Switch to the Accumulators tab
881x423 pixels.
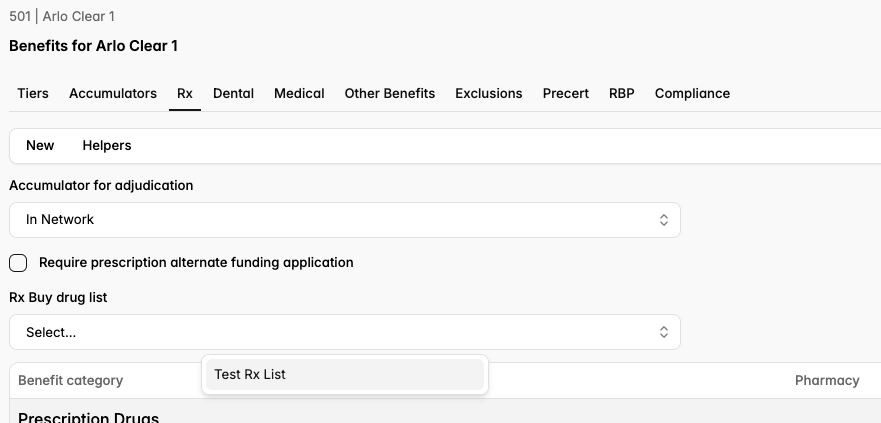113,93
